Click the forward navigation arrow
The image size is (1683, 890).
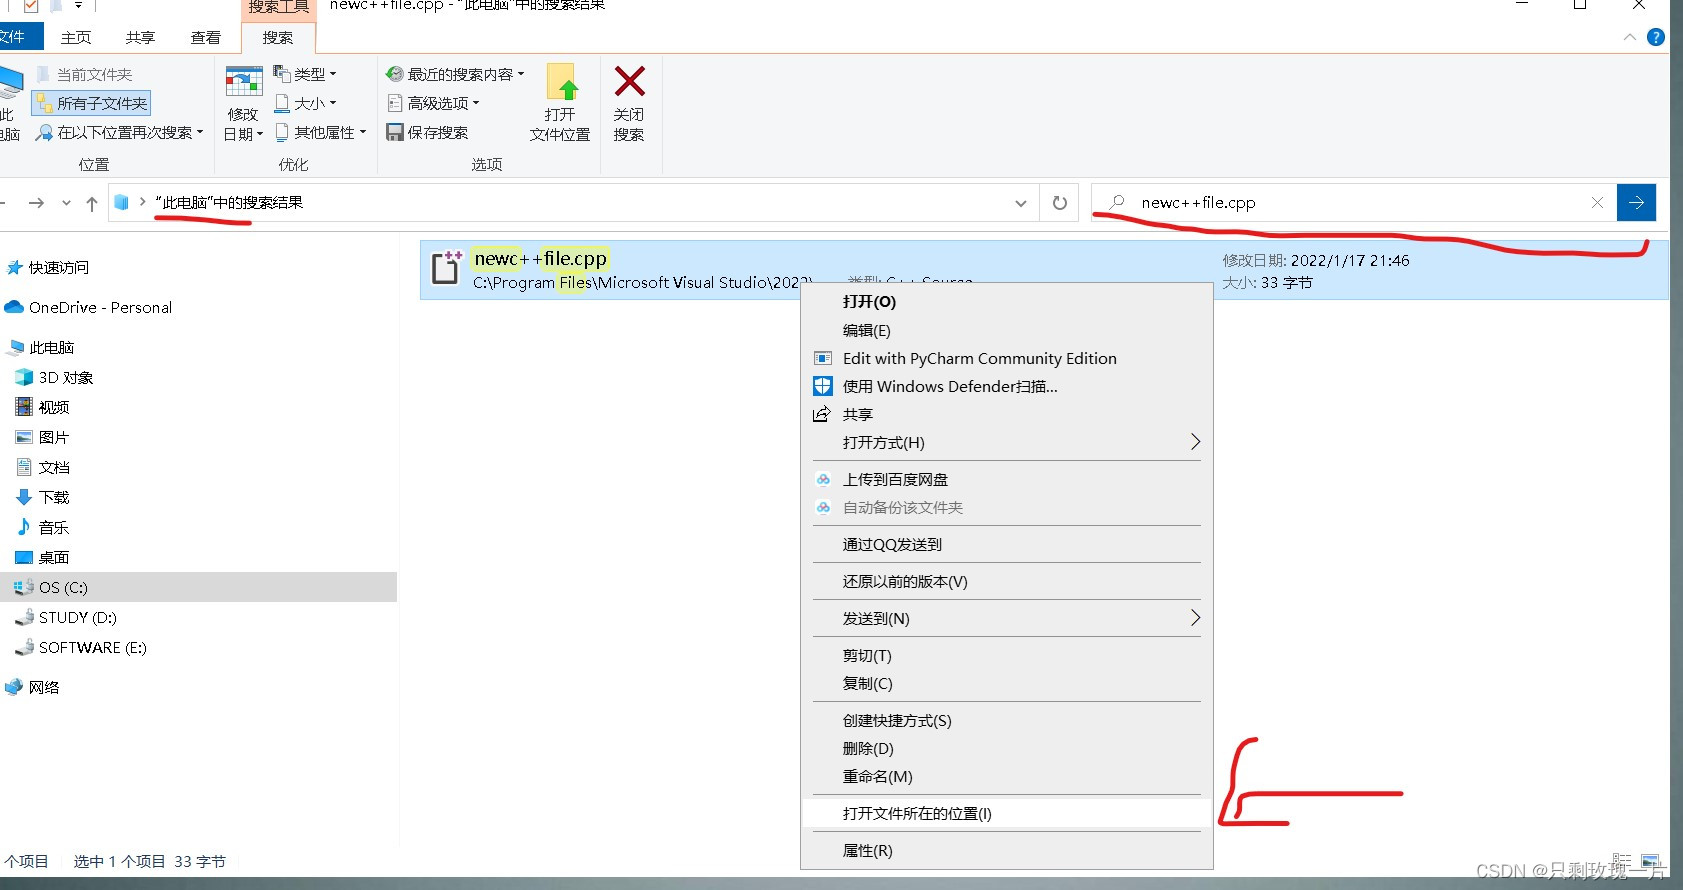coord(37,203)
